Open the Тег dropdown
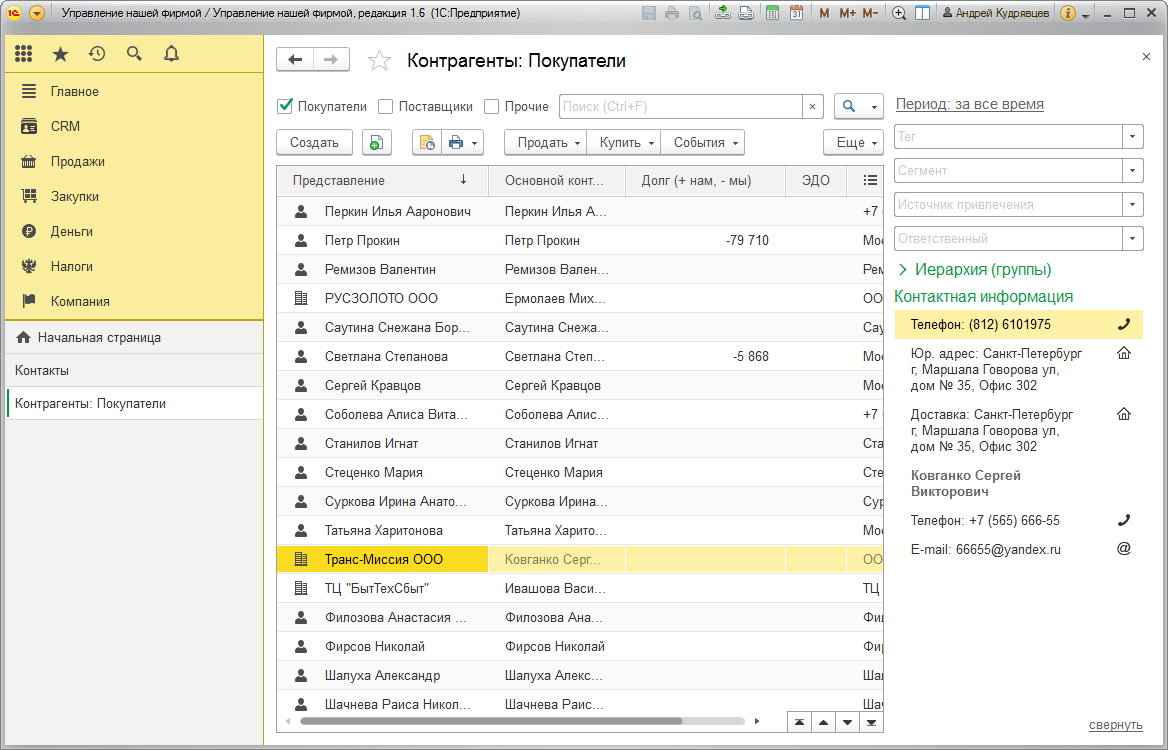 (x=1132, y=136)
